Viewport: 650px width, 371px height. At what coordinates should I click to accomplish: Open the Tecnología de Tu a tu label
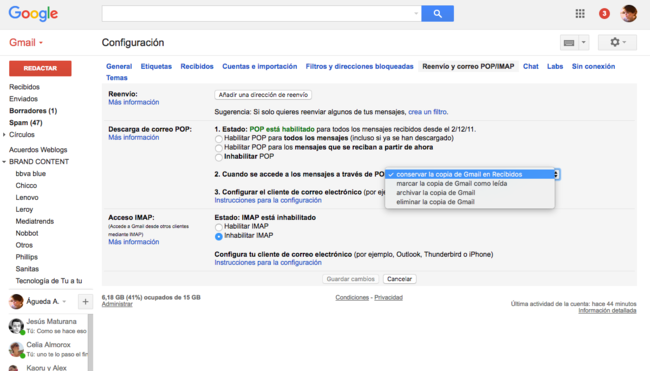(49, 281)
